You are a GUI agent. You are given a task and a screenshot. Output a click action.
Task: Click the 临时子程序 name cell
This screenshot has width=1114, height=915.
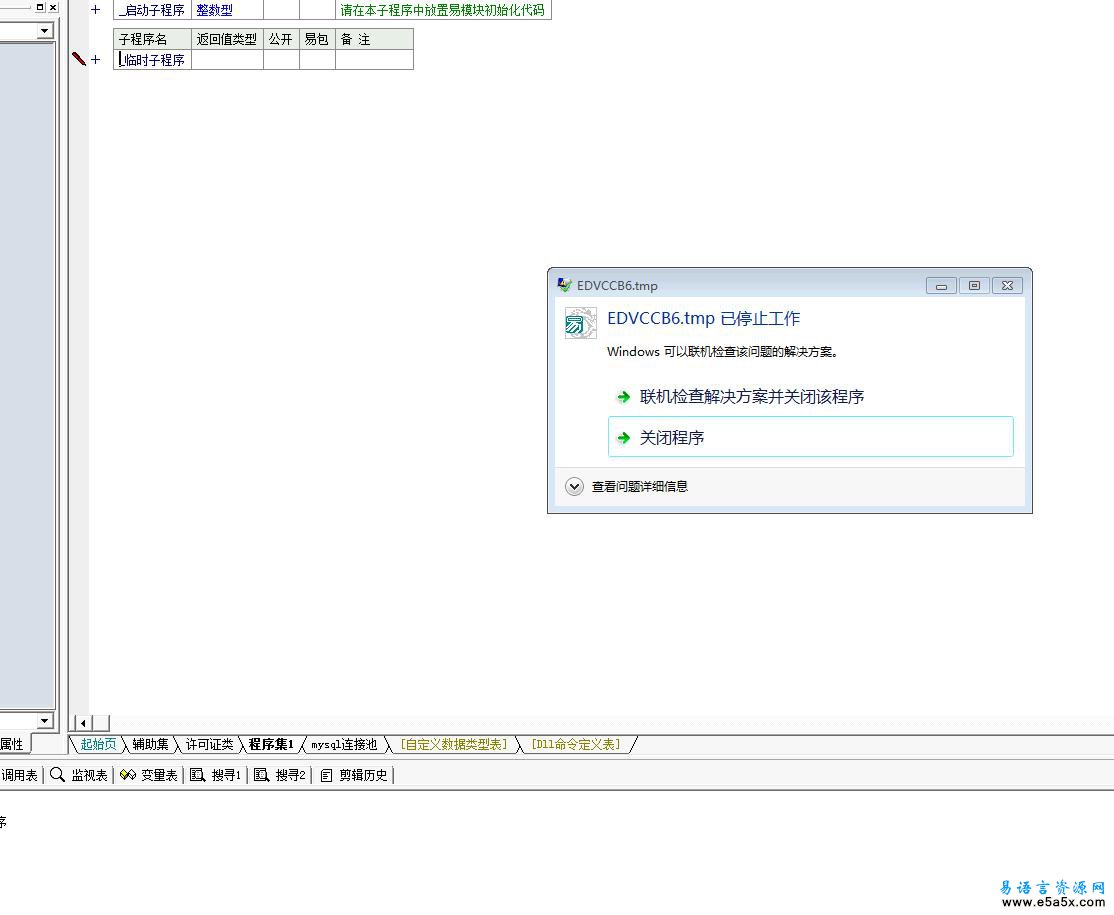coord(152,60)
